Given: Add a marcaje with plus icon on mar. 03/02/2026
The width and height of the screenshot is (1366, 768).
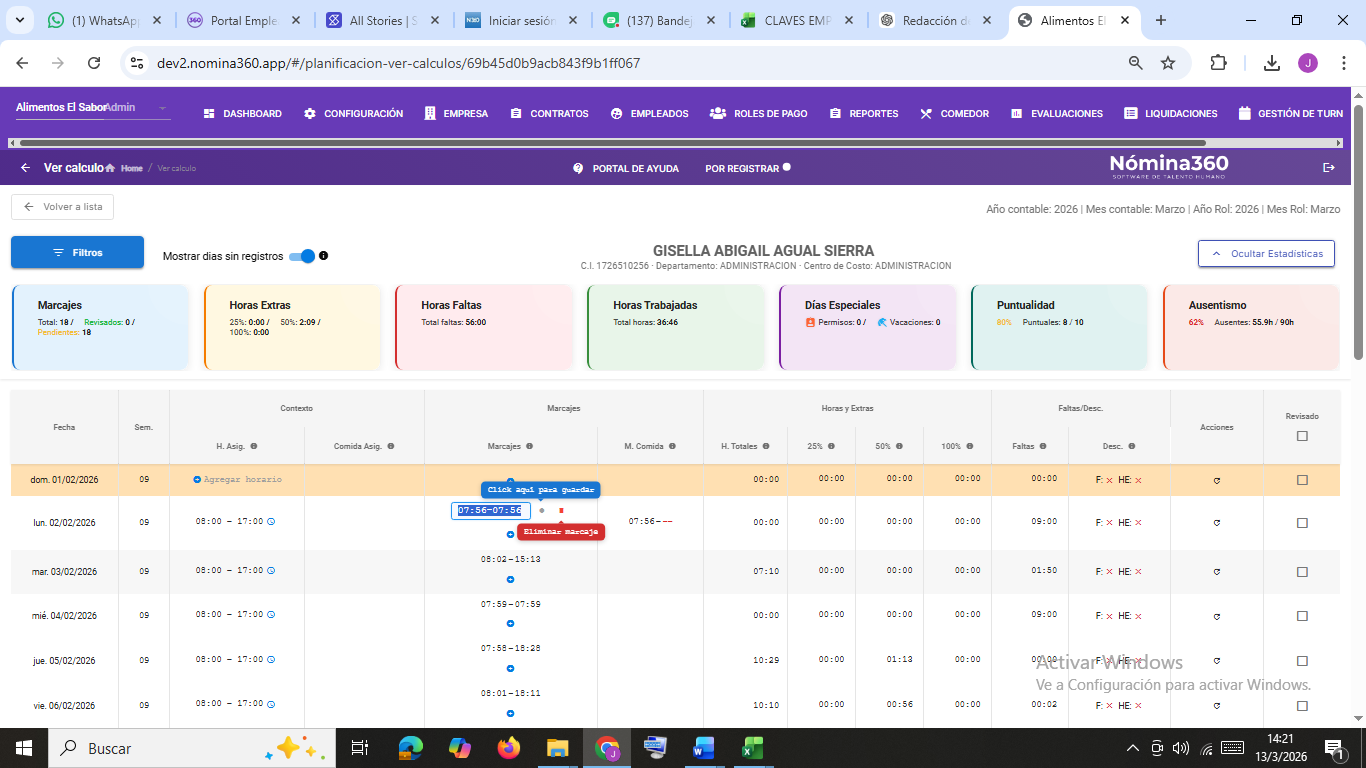Looking at the screenshot, I should pos(510,579).
